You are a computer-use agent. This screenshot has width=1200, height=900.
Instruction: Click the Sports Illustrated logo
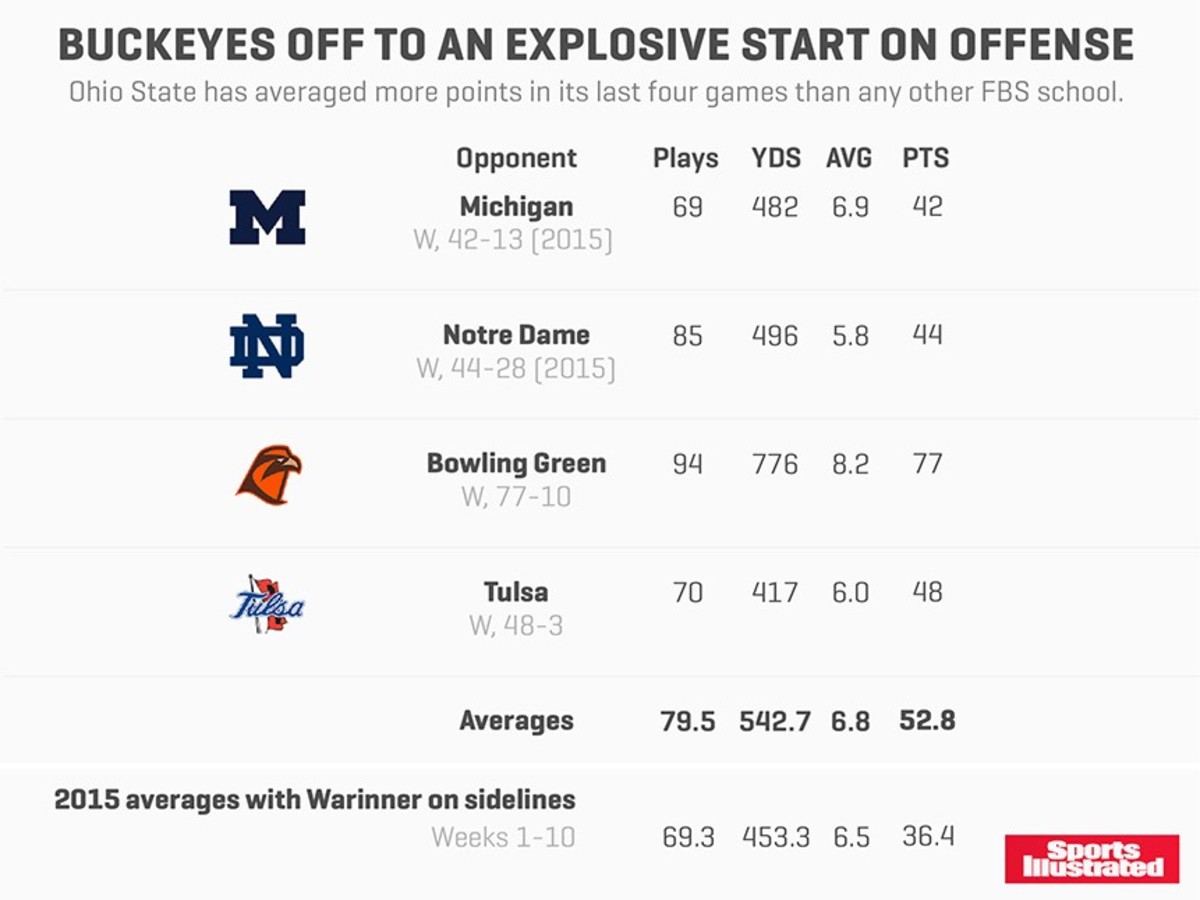click(1092, 860)
